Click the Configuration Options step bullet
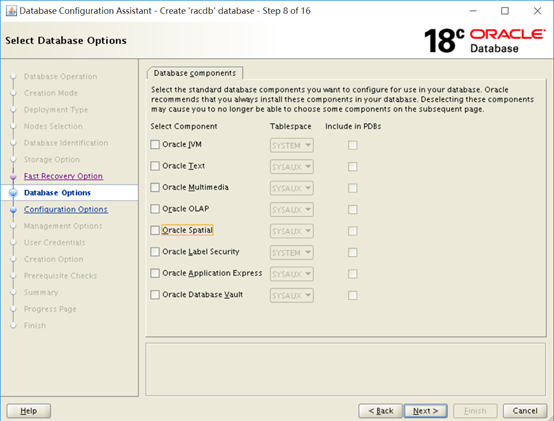This screenshot has width=554, height=421. click(x=13, y=209)
